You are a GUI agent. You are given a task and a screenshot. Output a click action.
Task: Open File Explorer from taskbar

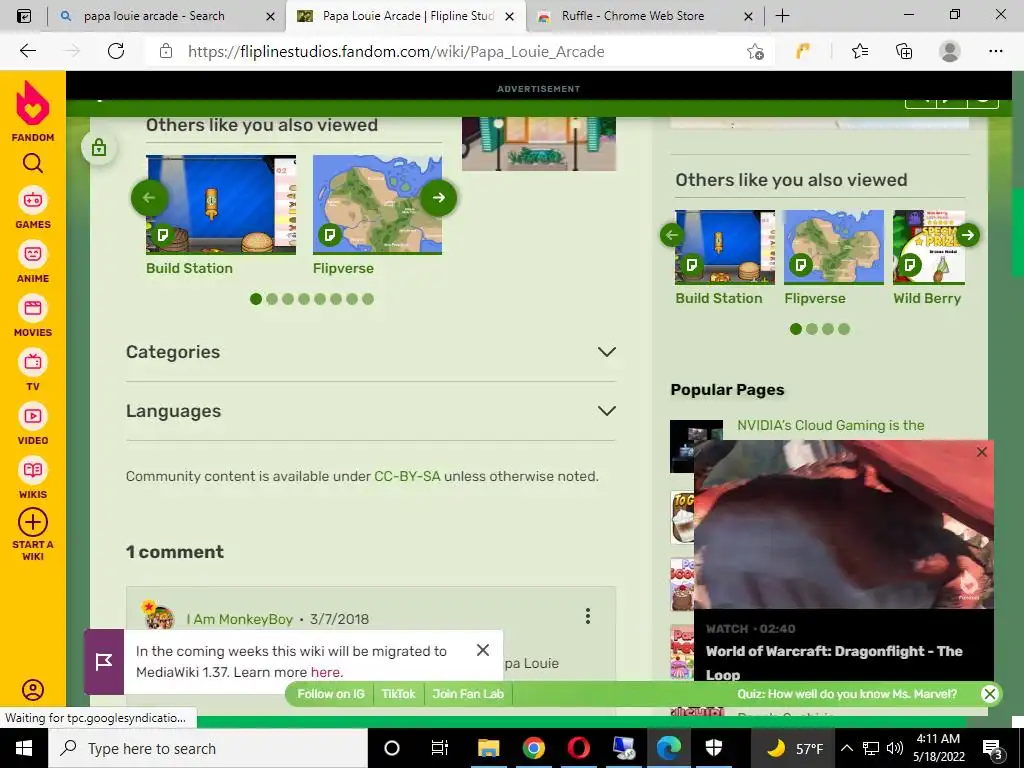click(x=488, y=748)
